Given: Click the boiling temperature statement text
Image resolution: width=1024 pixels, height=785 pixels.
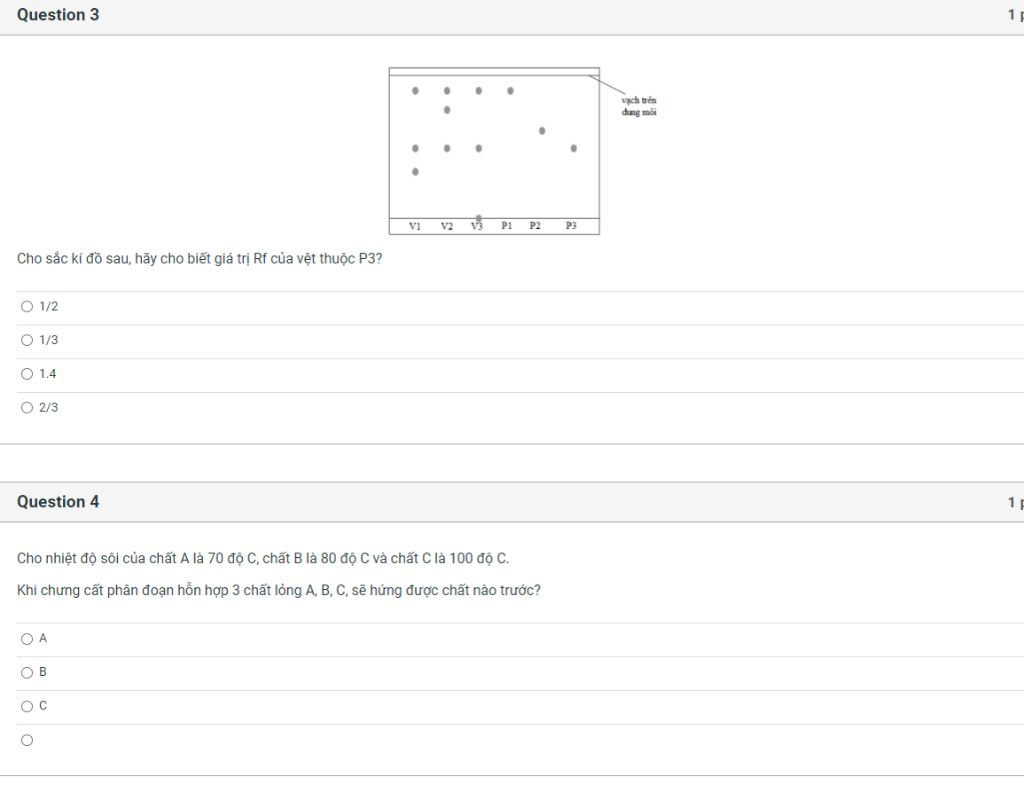Looking at the screenshot, I should 263,558.
